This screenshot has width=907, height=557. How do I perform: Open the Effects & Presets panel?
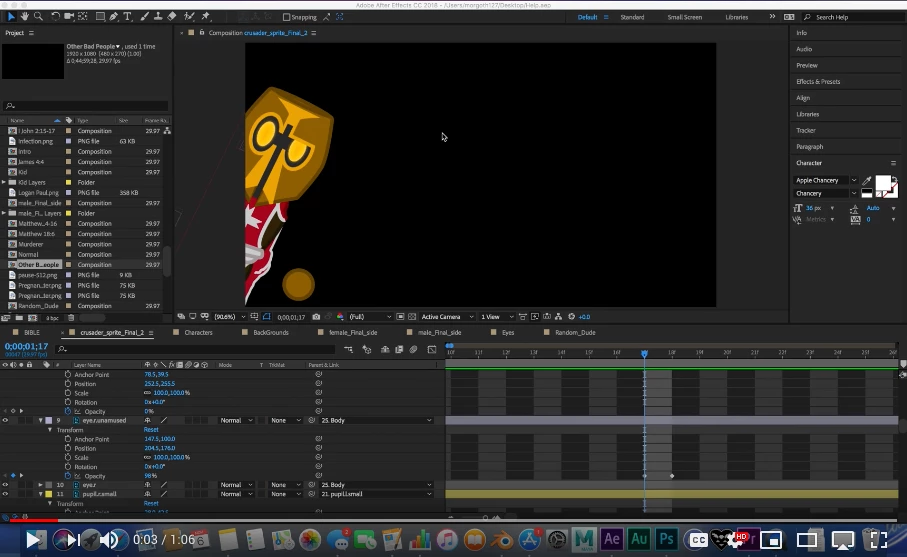tap(818, 82)
